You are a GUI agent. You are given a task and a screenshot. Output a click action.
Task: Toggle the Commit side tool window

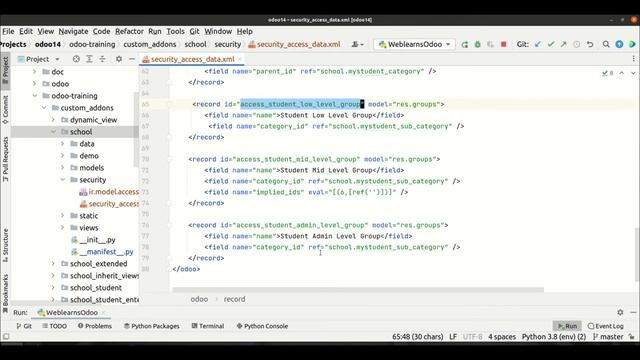pos(5,109)
